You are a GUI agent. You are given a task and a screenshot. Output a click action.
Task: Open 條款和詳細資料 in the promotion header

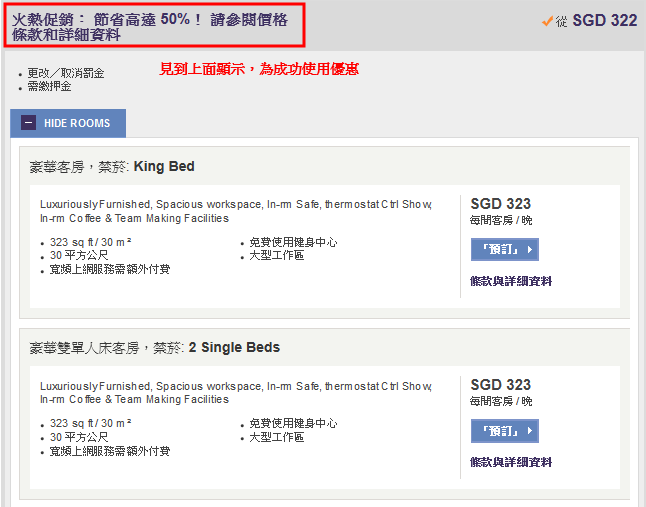[x=66, y=34]
